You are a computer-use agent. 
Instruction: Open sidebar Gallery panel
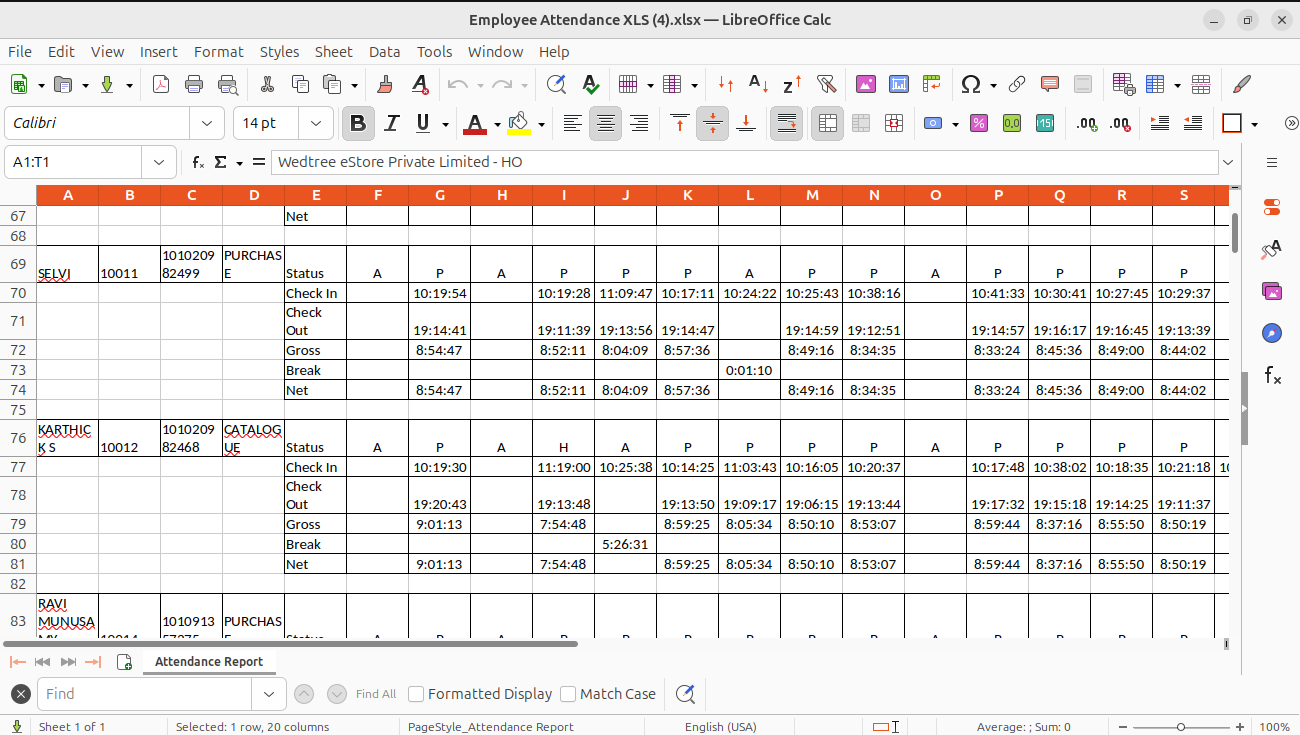[x=1272, y=291]
